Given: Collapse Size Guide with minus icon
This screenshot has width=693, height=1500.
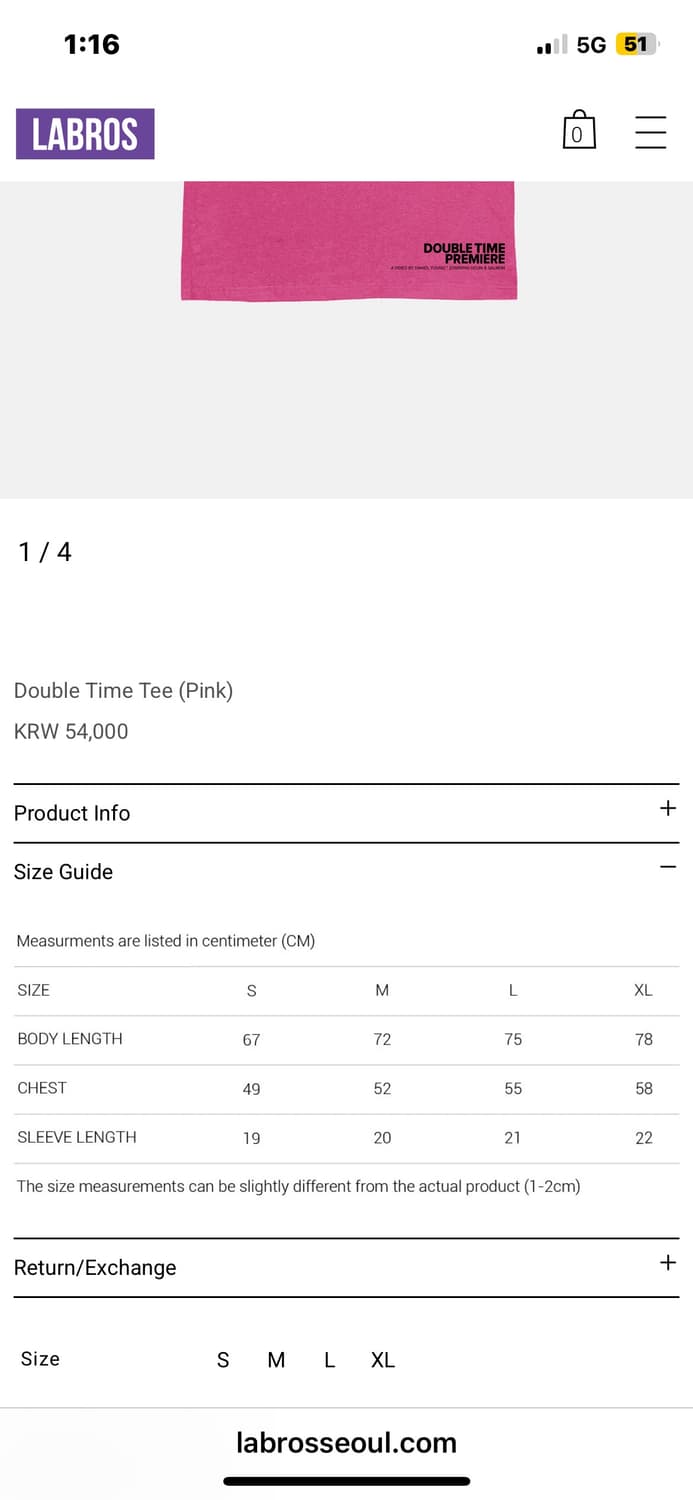Looking at the screenshot, I should click(x=668, y=867).
